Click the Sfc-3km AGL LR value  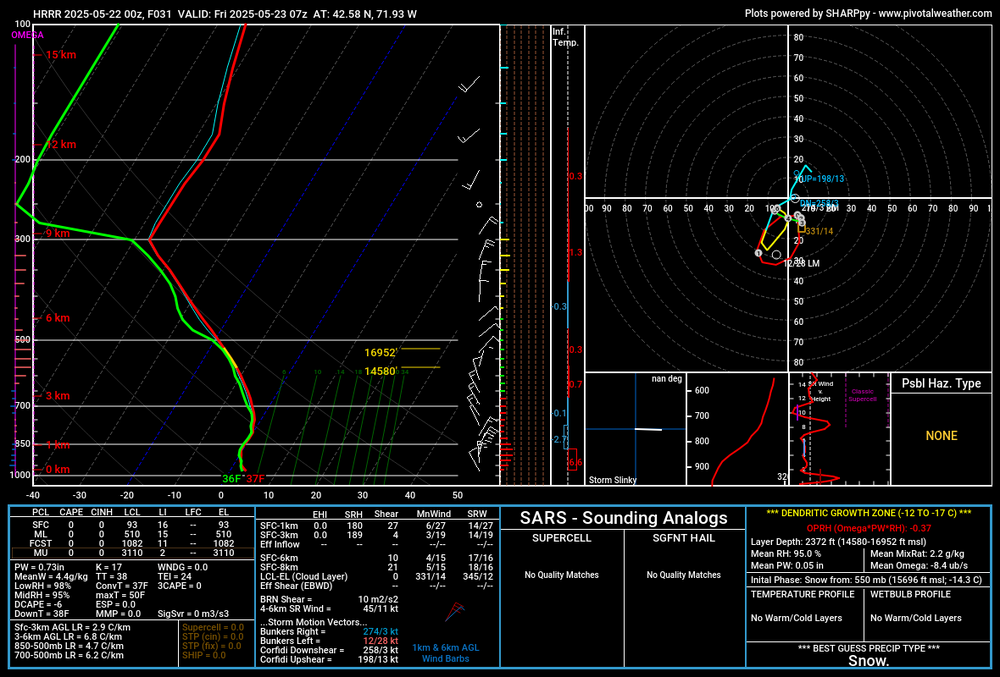point(72,627)
